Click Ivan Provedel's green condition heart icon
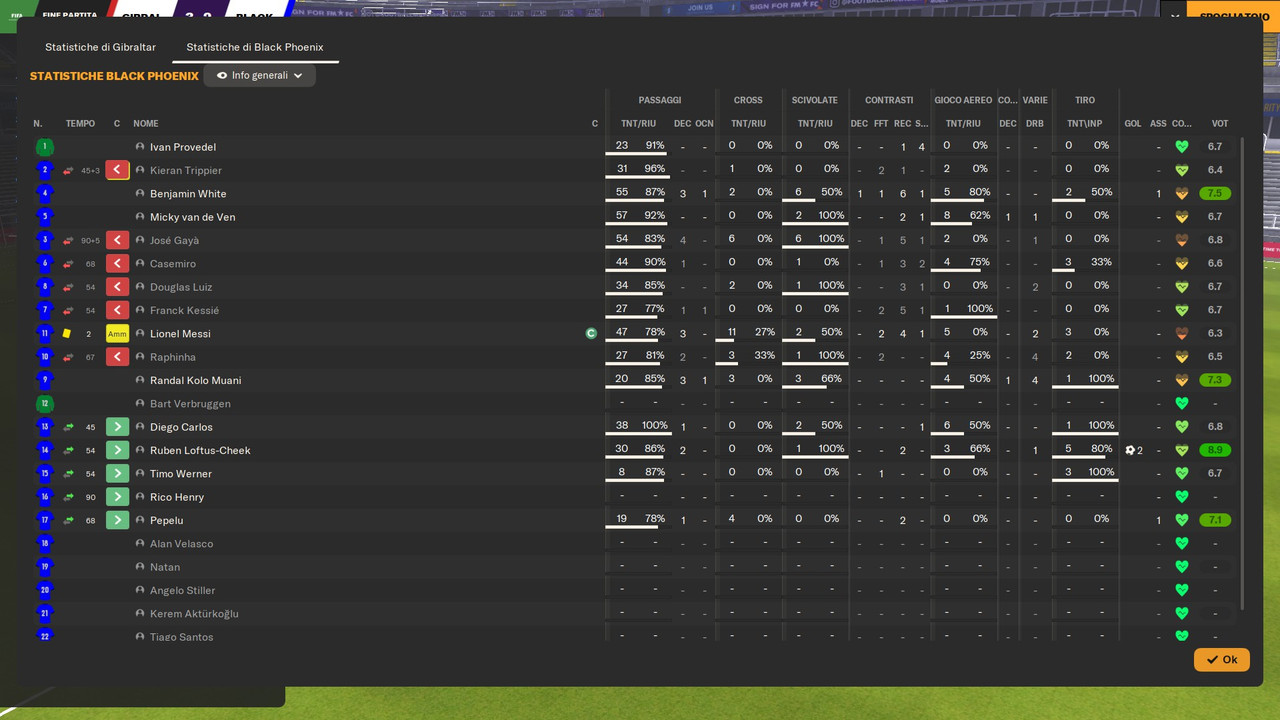The image size is (1280, 720). click(1181, 147)
